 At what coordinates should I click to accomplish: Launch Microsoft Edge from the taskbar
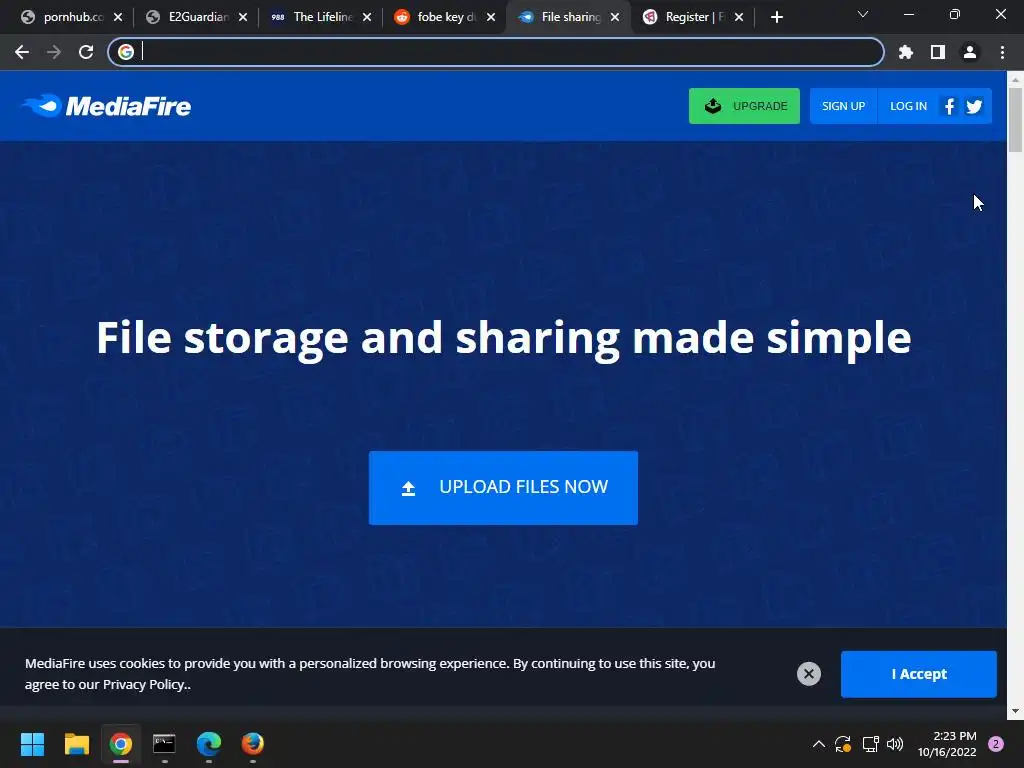208,744
